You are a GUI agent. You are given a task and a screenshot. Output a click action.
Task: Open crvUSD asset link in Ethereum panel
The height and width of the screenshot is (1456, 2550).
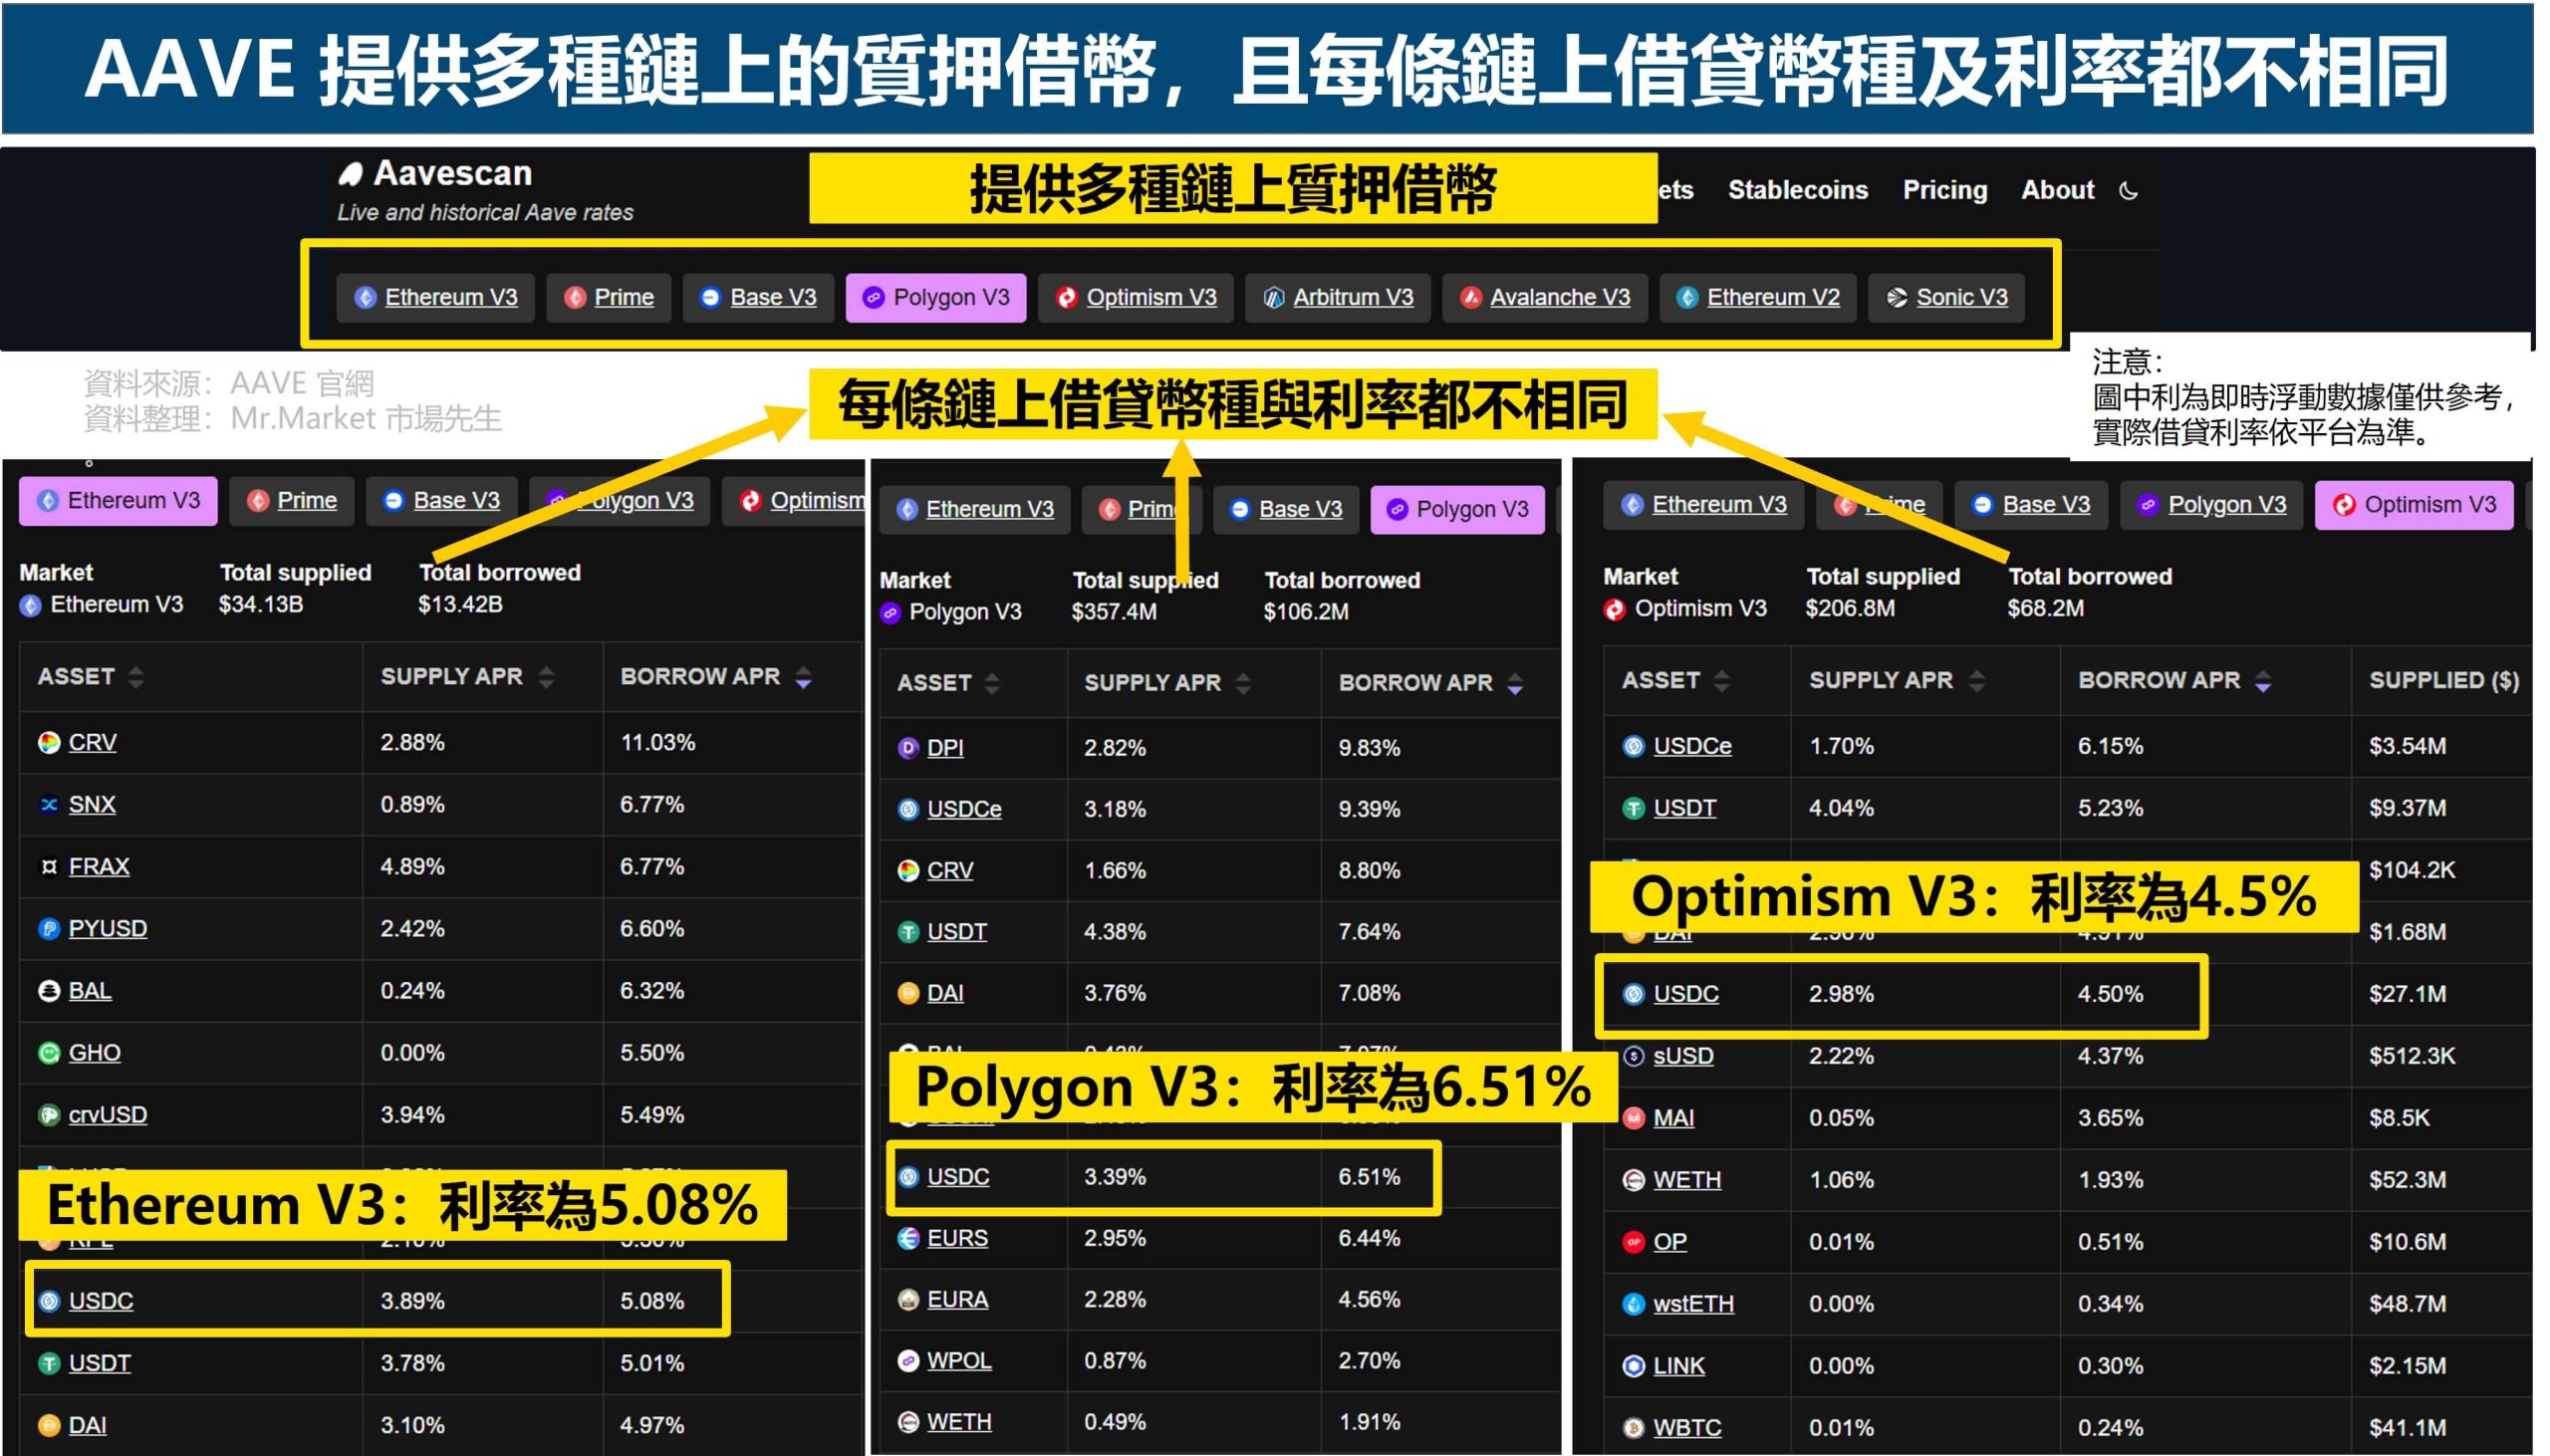click(x=108, y=1114)
